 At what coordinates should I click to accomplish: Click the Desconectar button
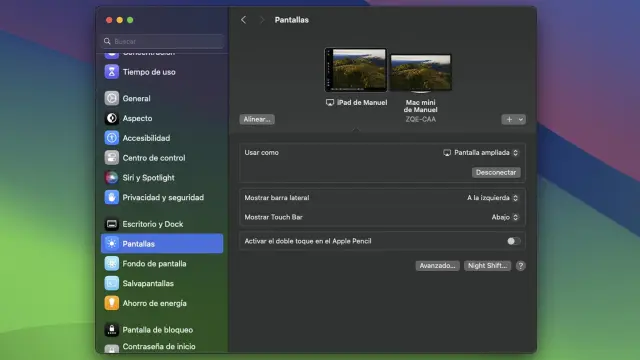tap(496, 172)
